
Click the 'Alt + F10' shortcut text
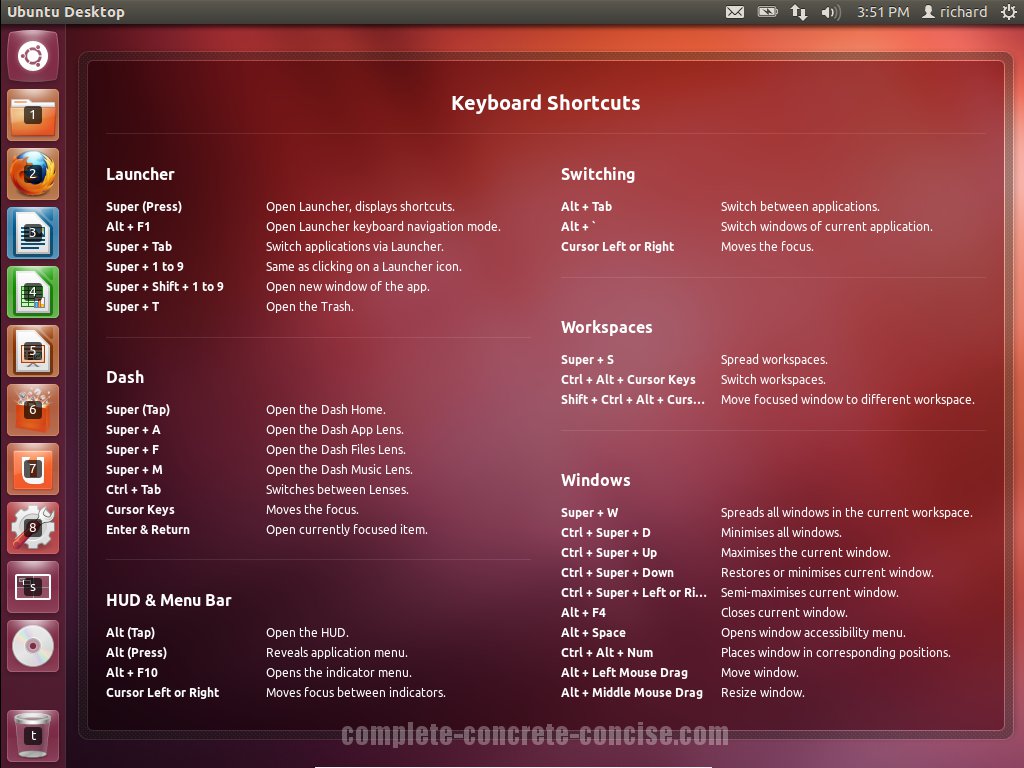pyautogui.click(x=132, y=673)
